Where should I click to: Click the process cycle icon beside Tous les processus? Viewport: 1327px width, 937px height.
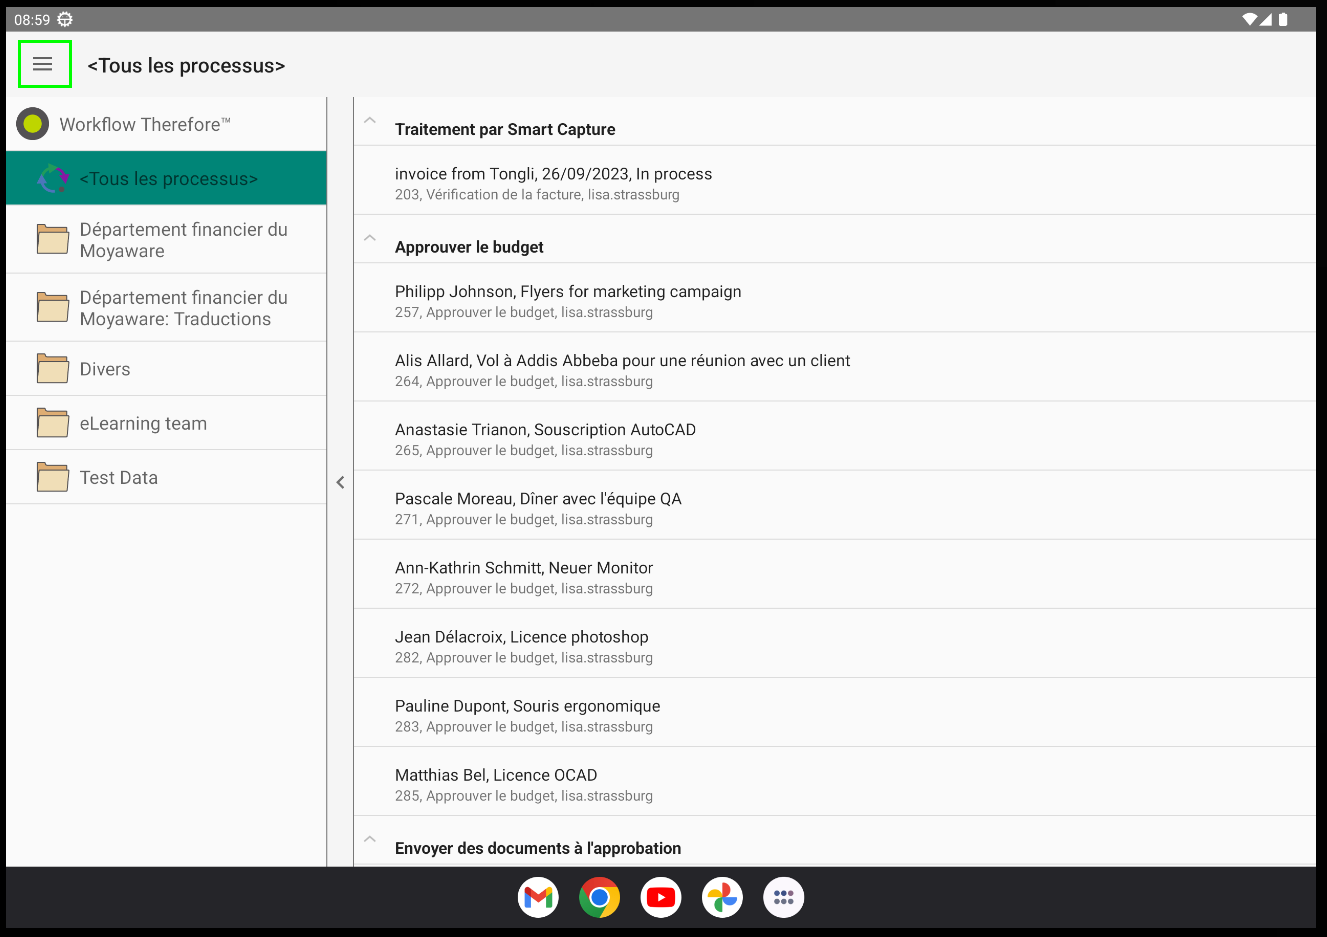(53, 179)
